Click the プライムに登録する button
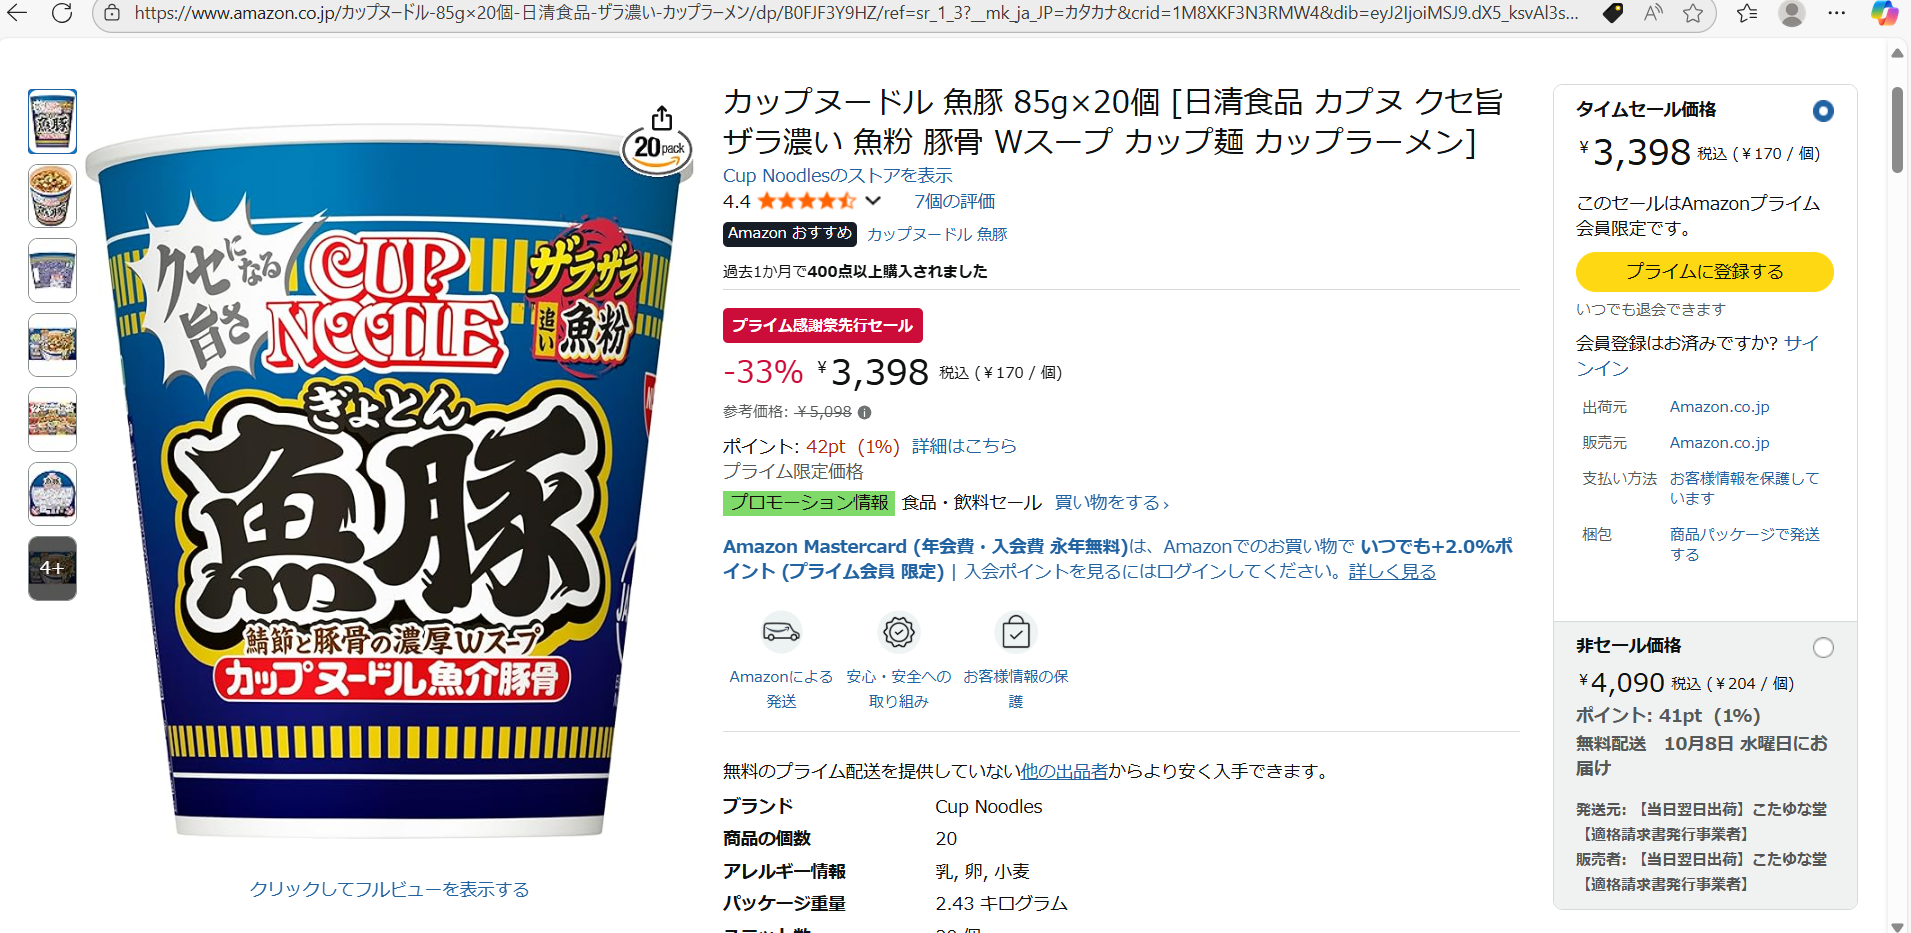Screen dimensions: 1911x933 [1704, 272]
